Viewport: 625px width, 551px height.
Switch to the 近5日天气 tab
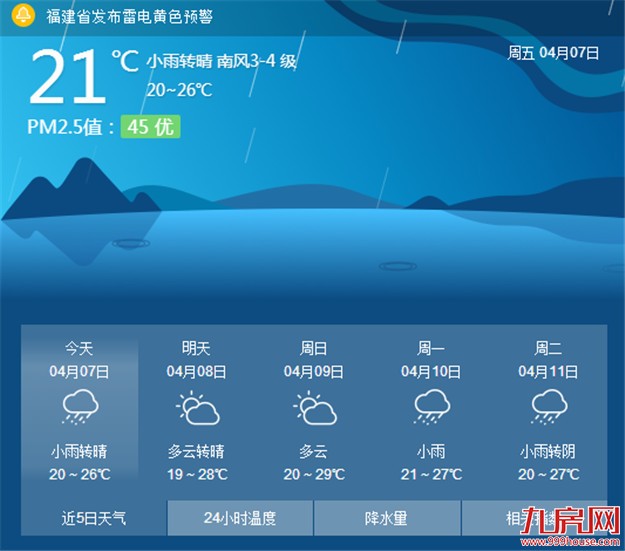tap(94, 518)
